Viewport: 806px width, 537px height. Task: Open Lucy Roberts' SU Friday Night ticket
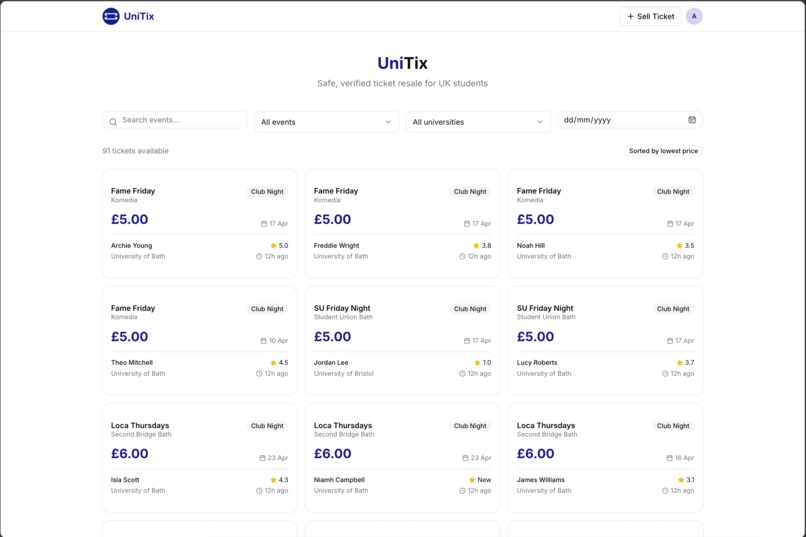(606, 341)
